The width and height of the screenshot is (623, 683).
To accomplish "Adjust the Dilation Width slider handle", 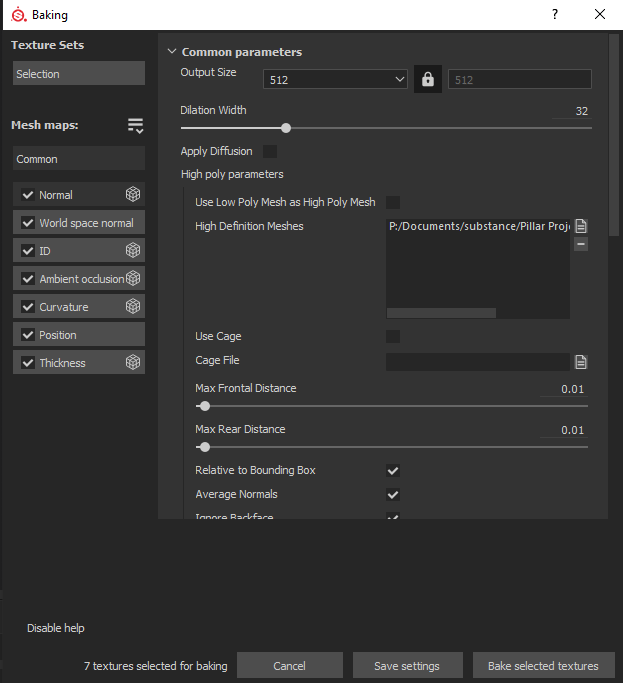I will 286,128.
